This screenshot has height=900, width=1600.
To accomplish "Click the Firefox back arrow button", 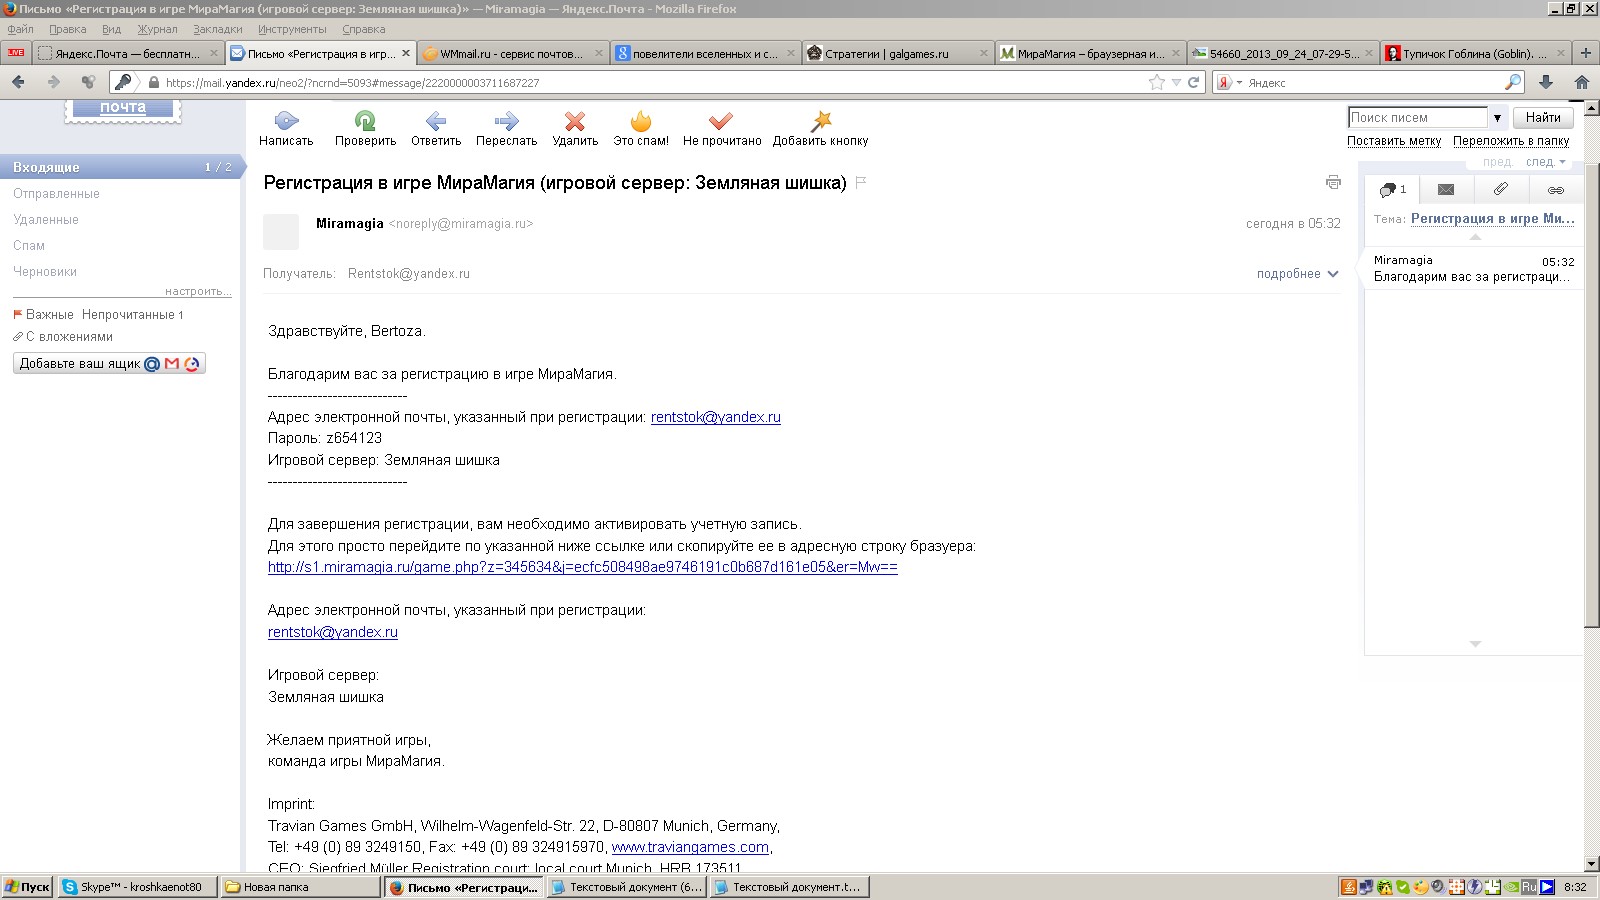I will point(18,82).
